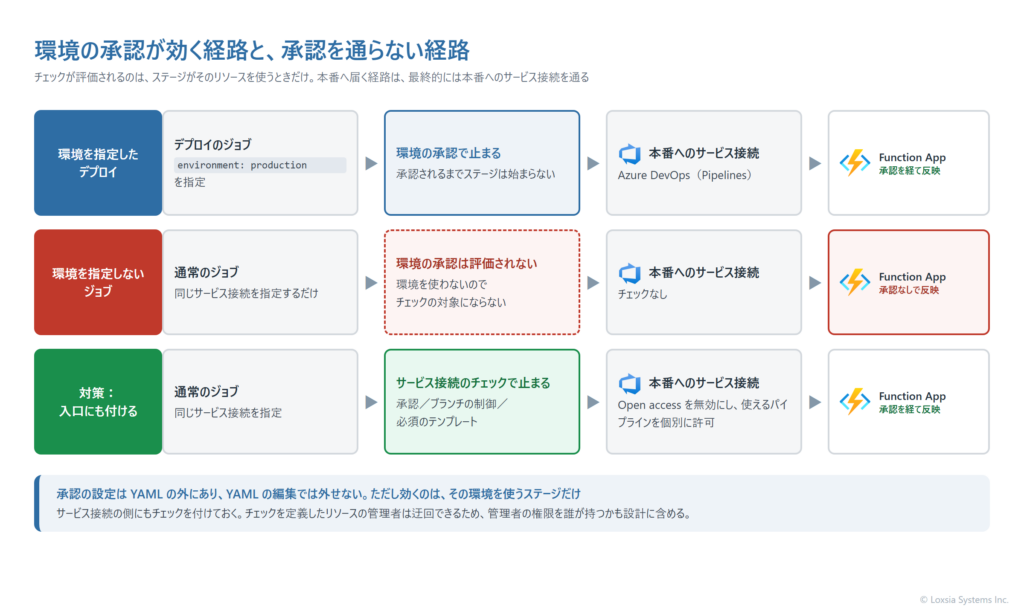Click the subtitle starting チェックが評価されるのは

click(312, 77)
